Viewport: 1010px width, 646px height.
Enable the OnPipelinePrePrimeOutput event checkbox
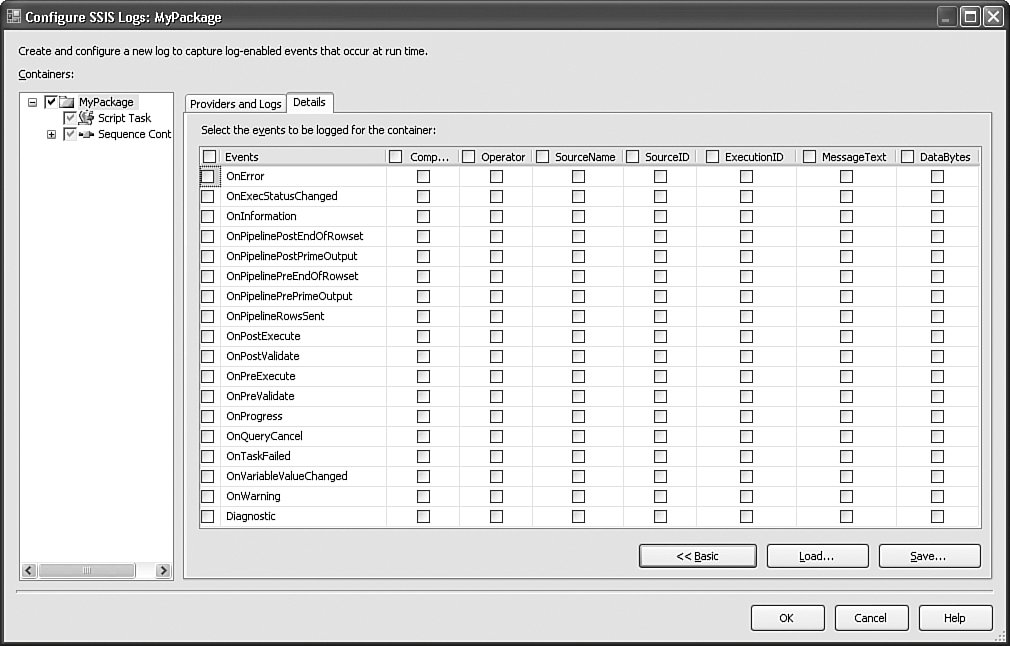click(x=207, y=296)
